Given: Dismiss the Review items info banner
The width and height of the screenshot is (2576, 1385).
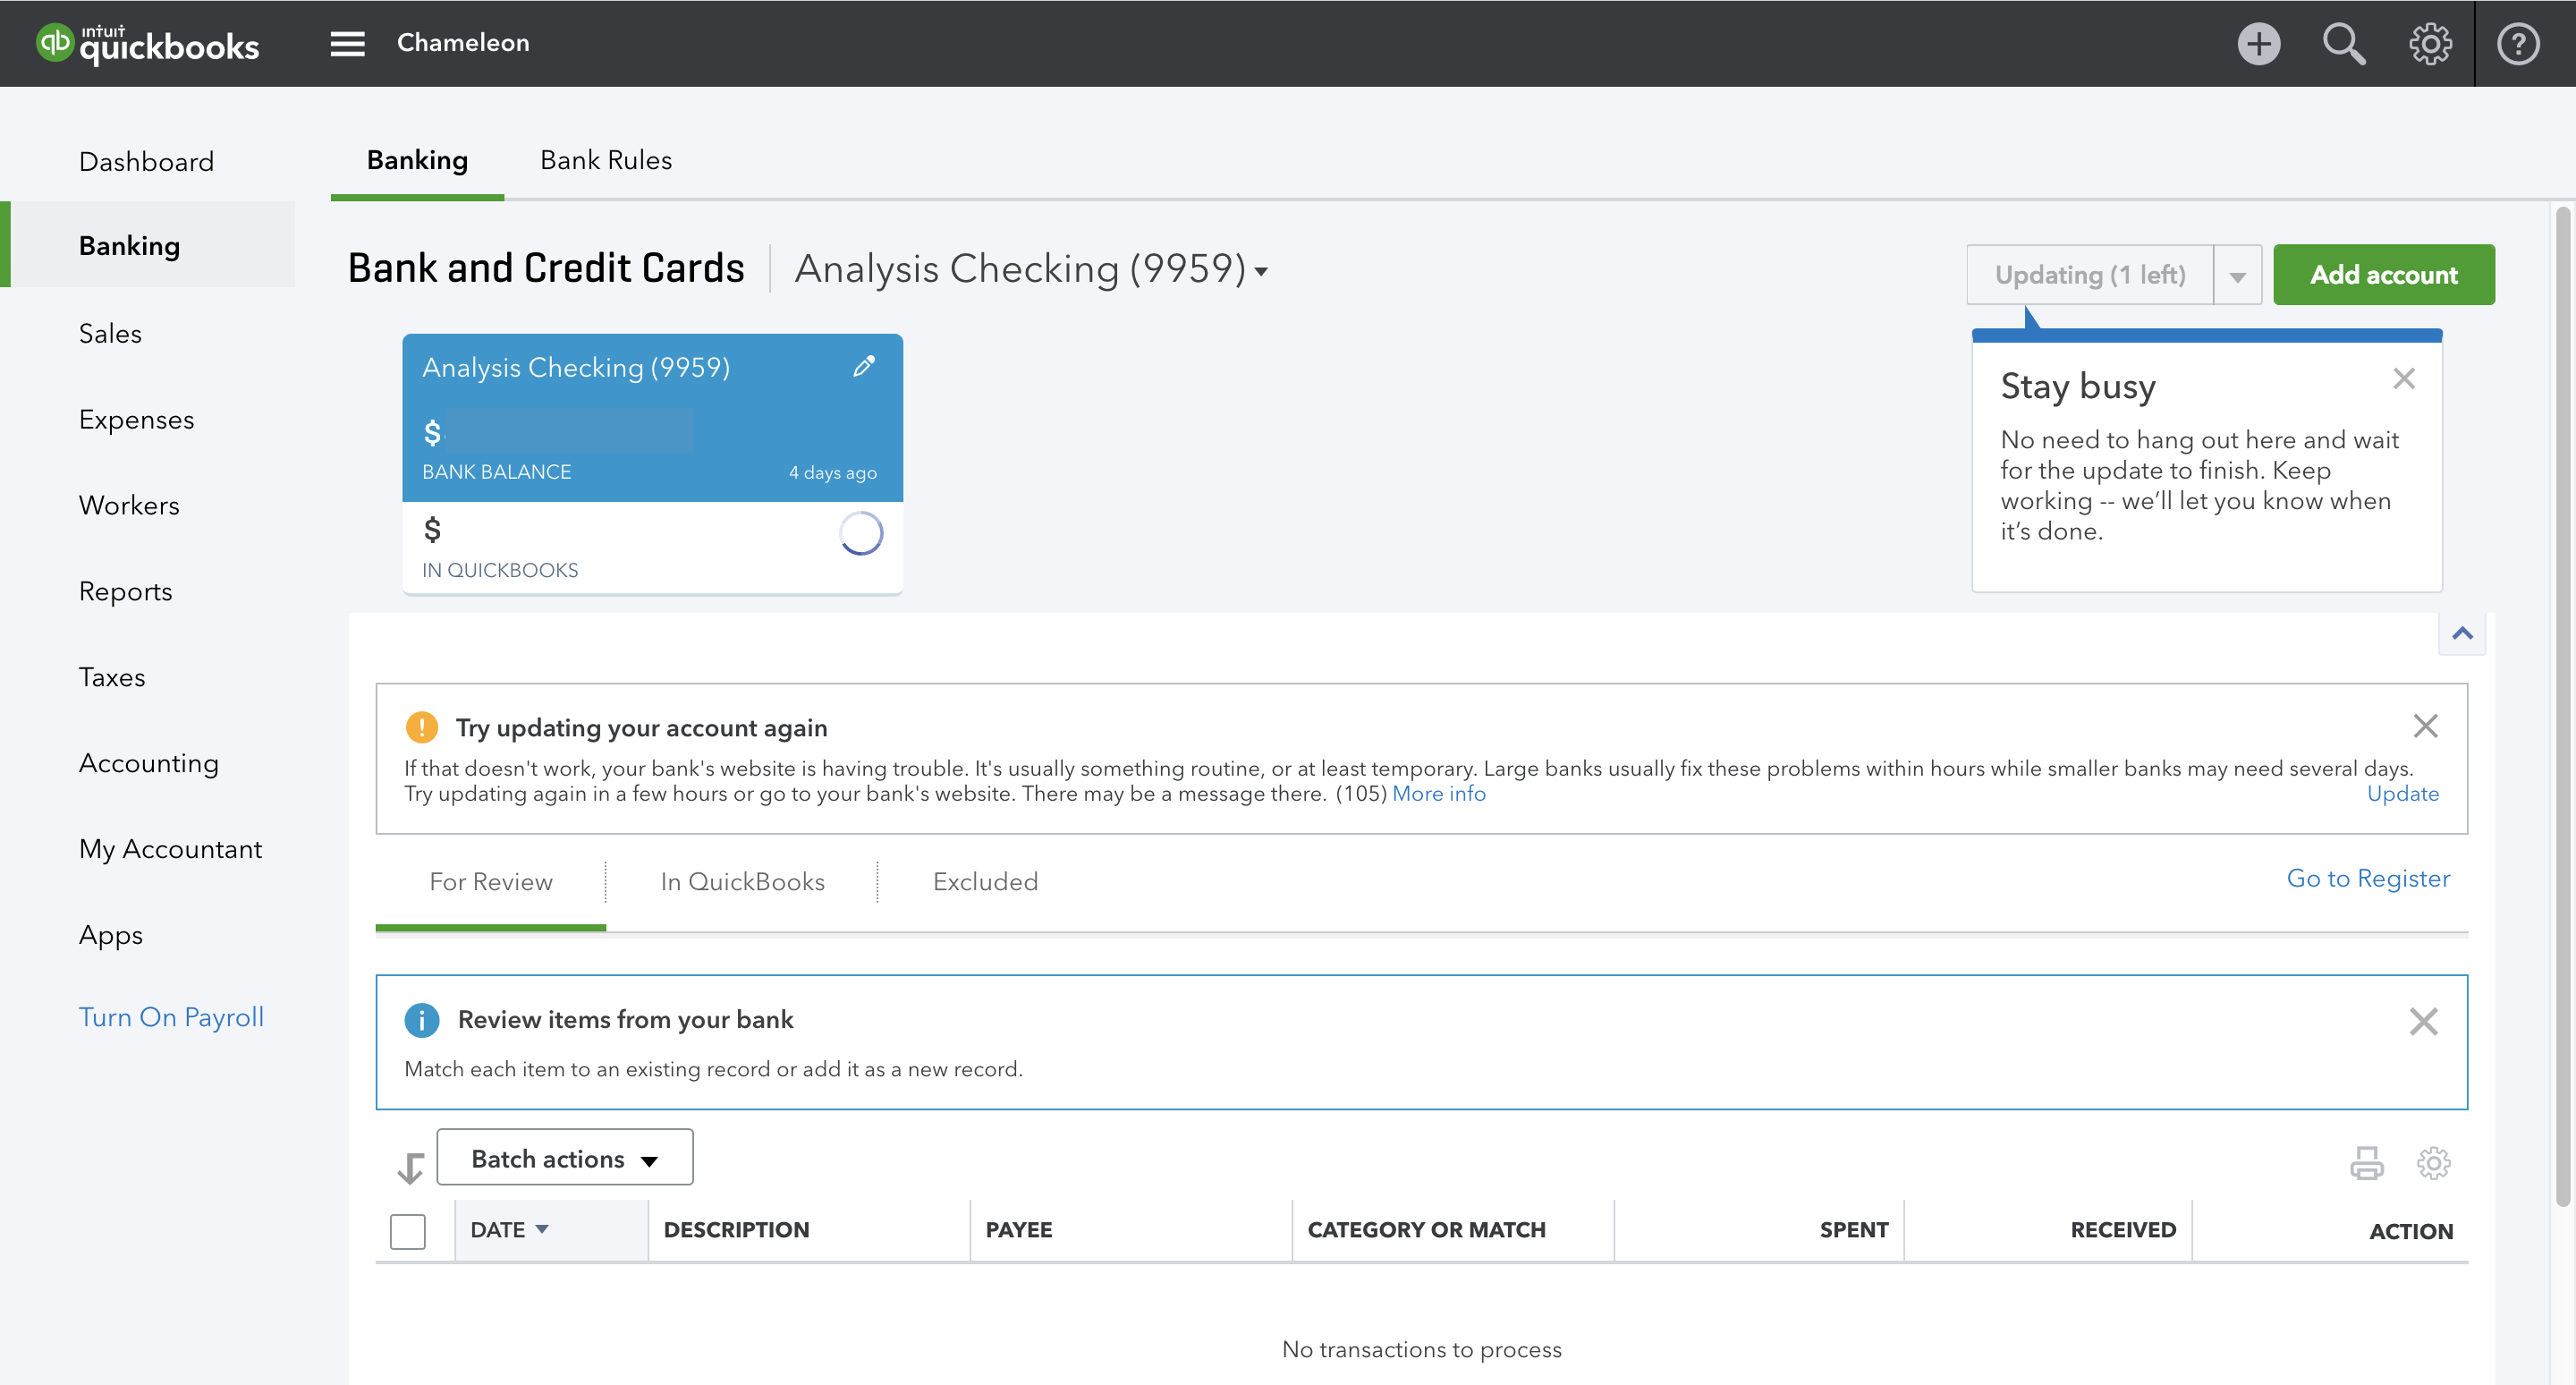Looking at the screenshot, I should (2423, 1021).
